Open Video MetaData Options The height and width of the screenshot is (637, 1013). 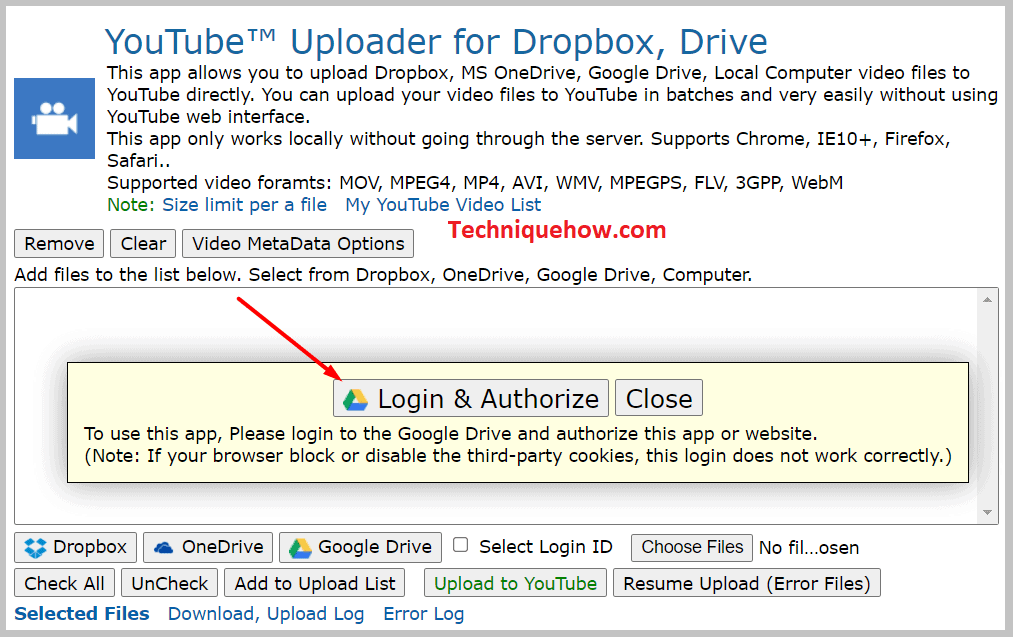298,244
